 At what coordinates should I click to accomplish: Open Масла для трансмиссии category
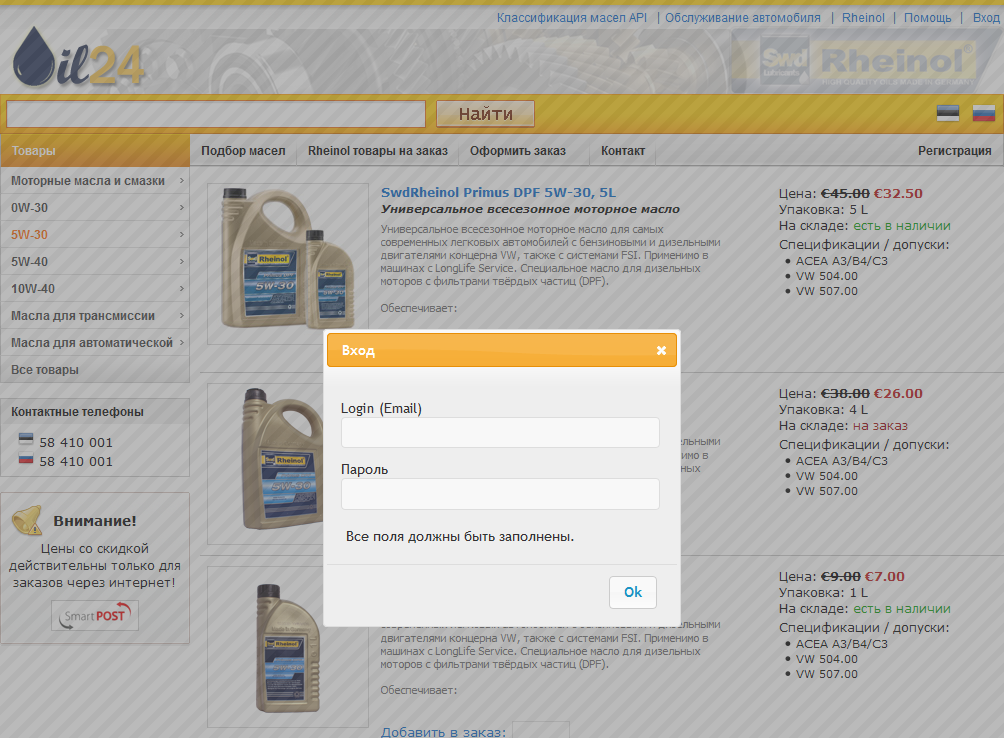pyautogui.click(x=95, y=316)
